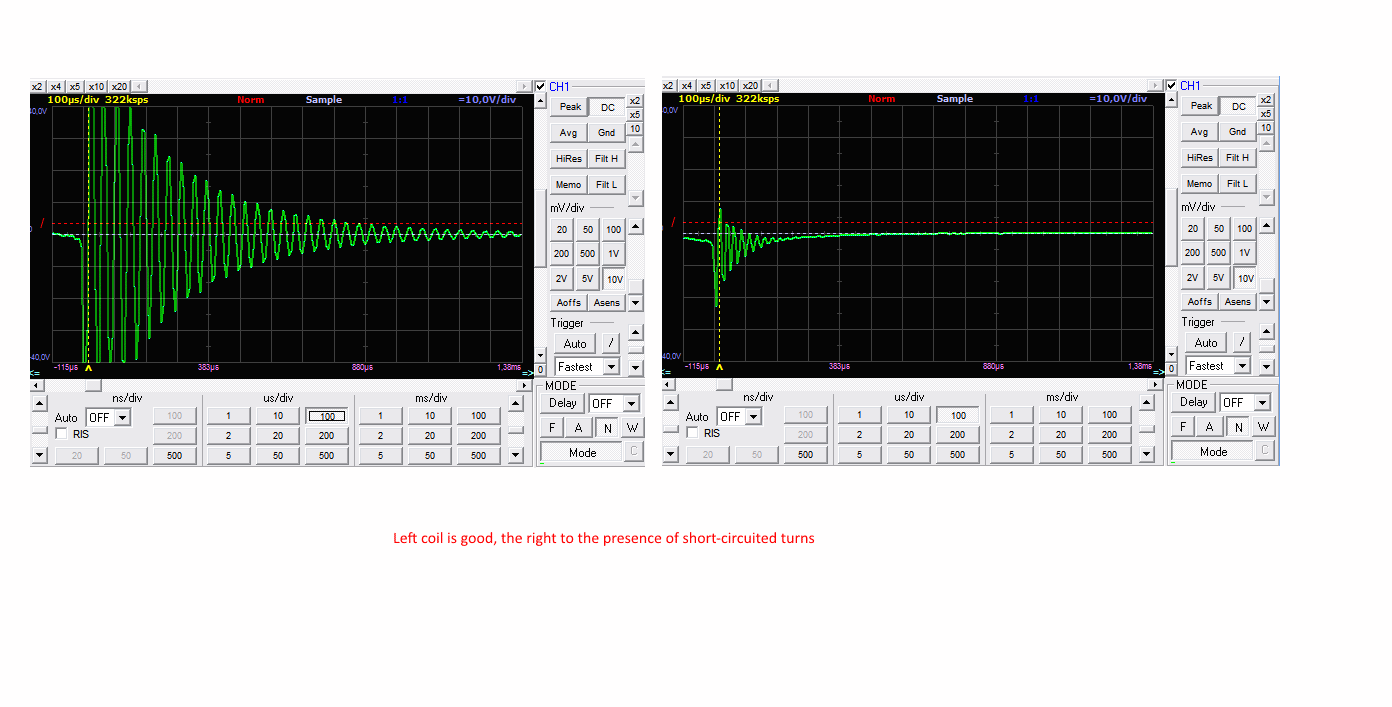Click the Mode button on the right scope
This screenshot has width=1392, height=707.
click(1214, 452)
